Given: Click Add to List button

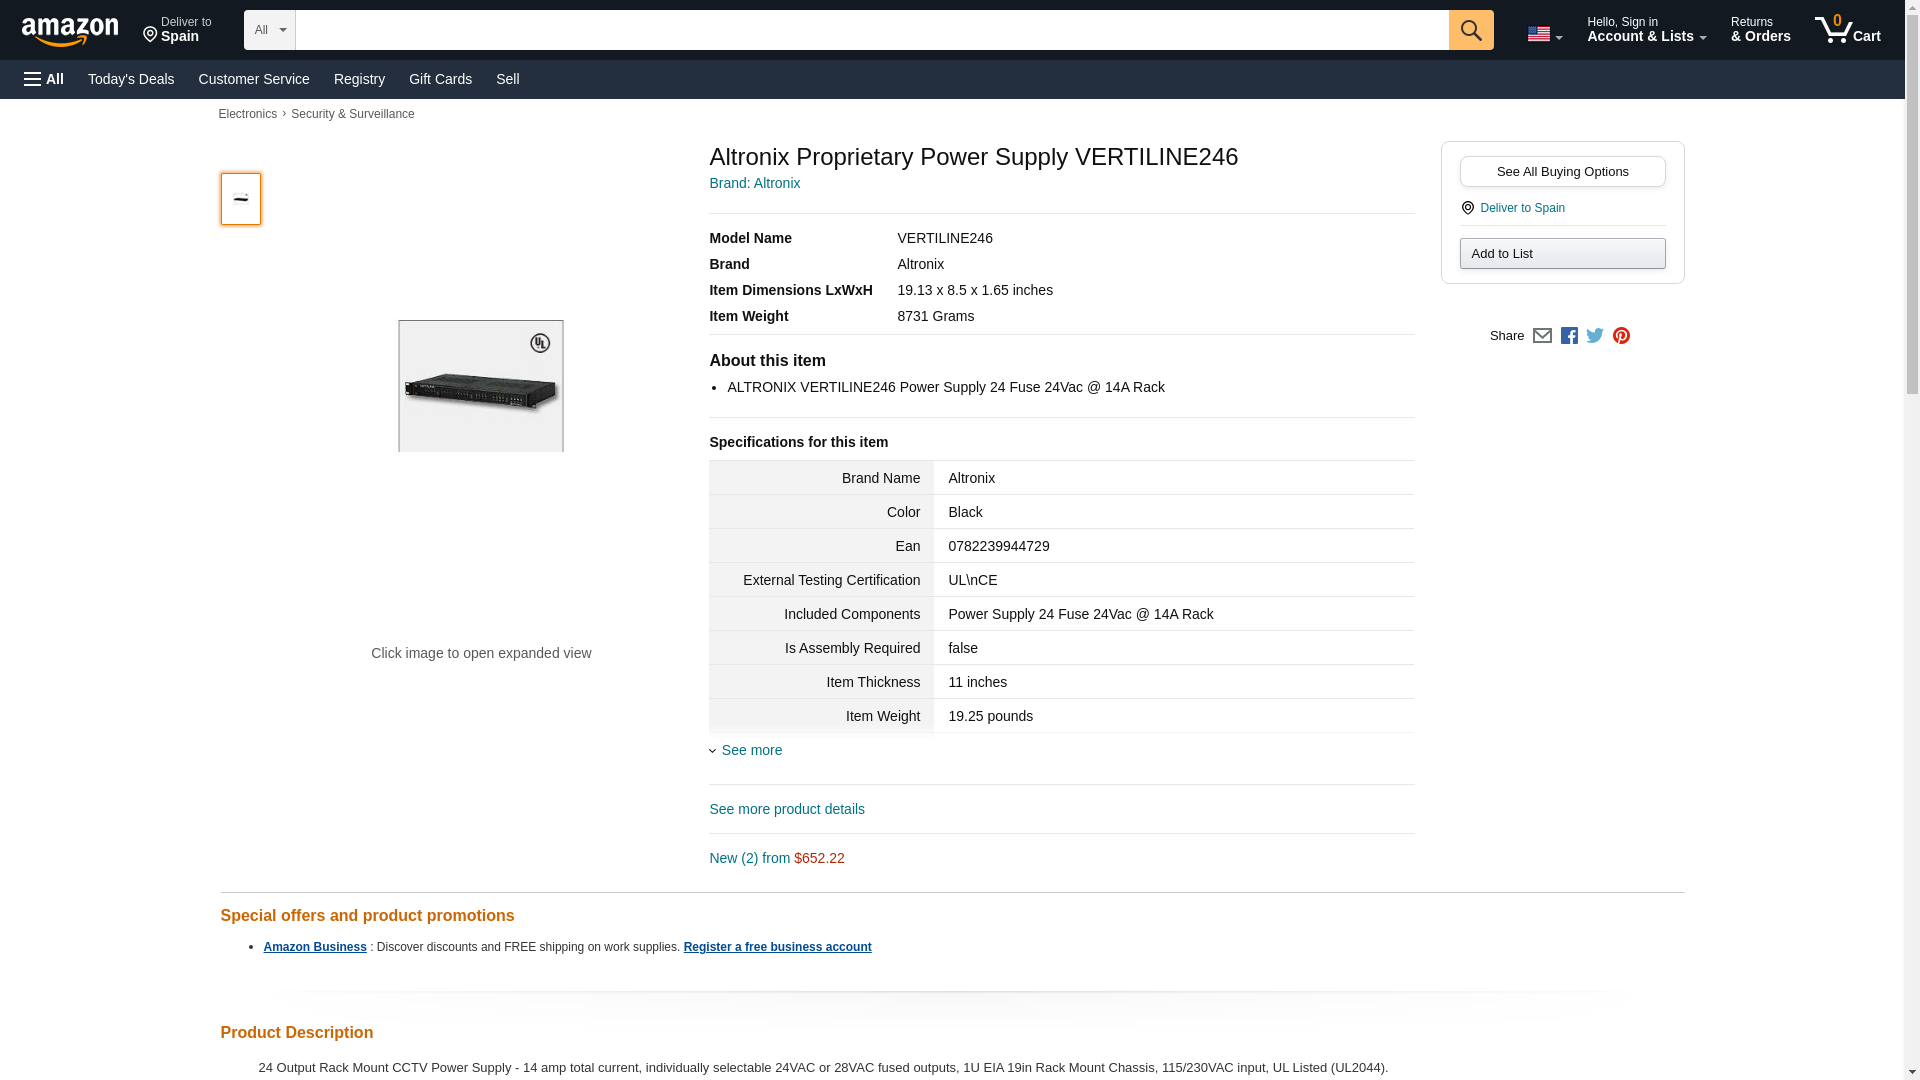Looking at the screenshot, I should [x=1562, y=253].
